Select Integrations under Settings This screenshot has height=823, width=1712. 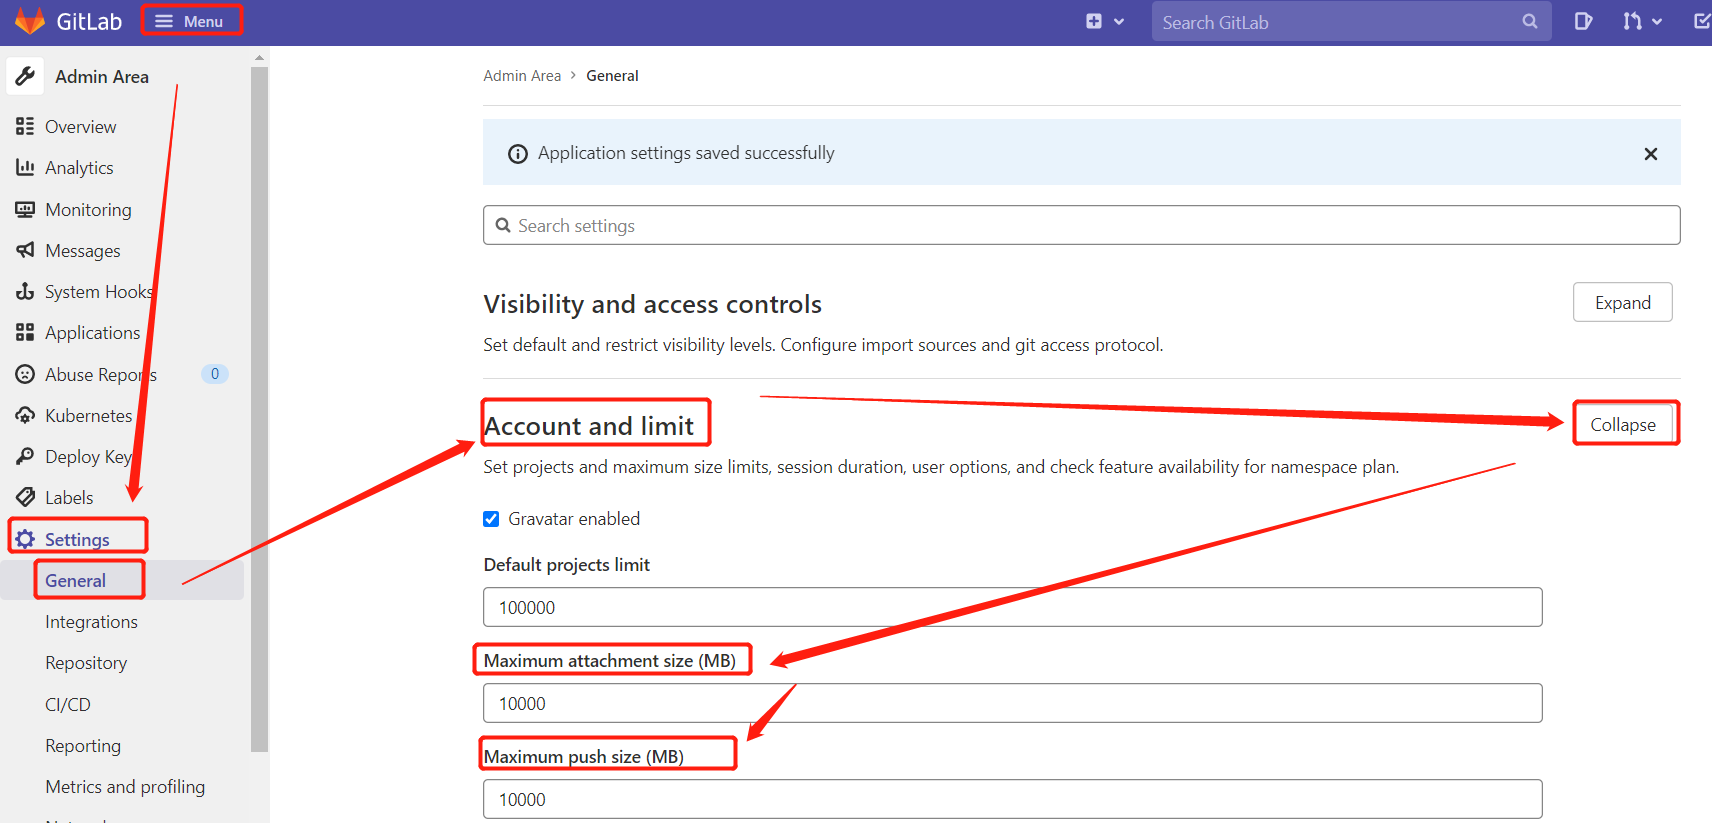pyautogui.click(x=91, y=622)
